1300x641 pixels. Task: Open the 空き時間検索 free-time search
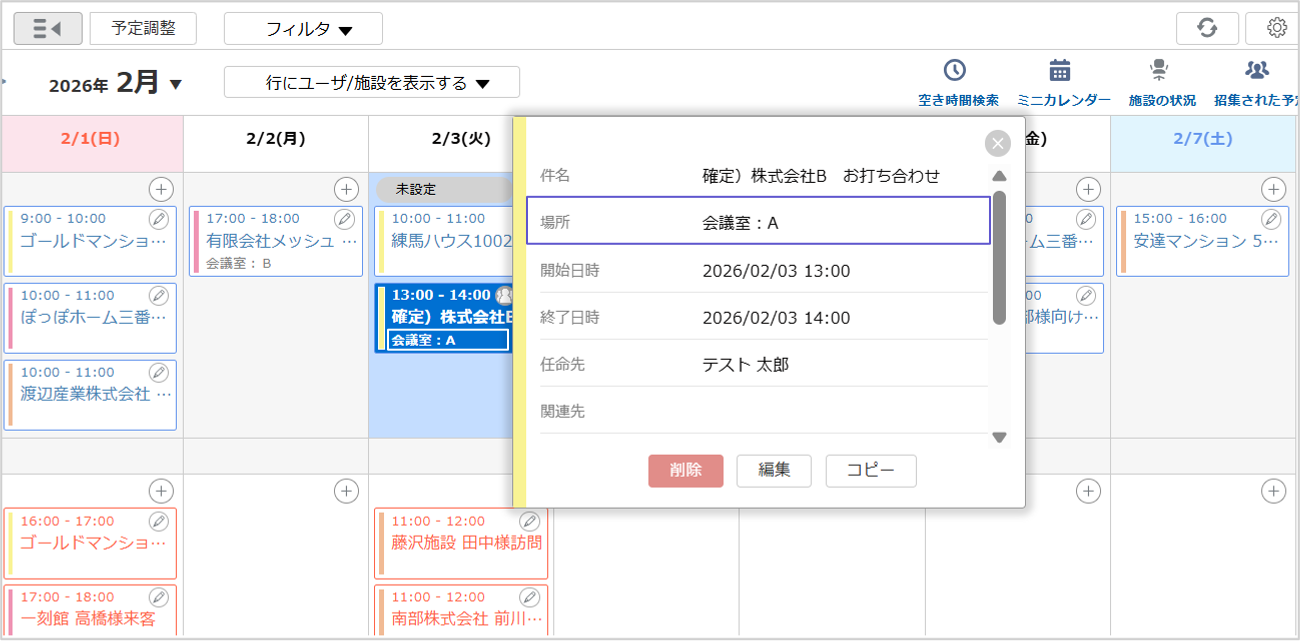(957, 82)
